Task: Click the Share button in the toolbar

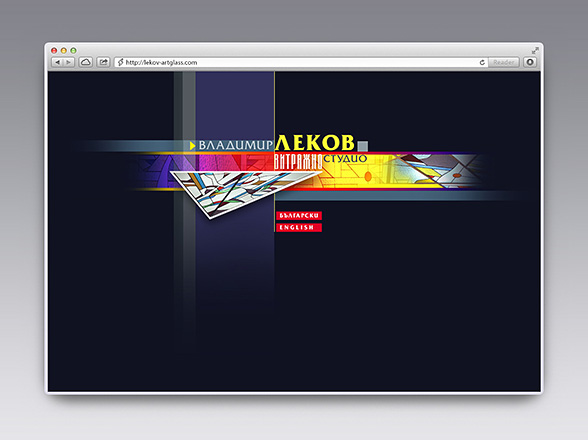Action: pyautogui.click(x=103, y=62)
